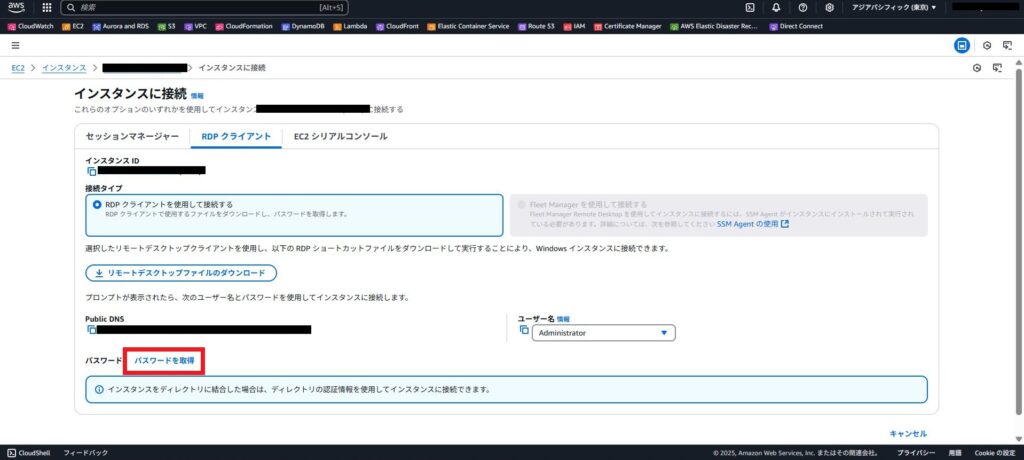The width and height of the screenshot is (1024, 460).
Task: Copy the Instance ID with copy icon
Action: pyautogui.click(x=91, y=171)
